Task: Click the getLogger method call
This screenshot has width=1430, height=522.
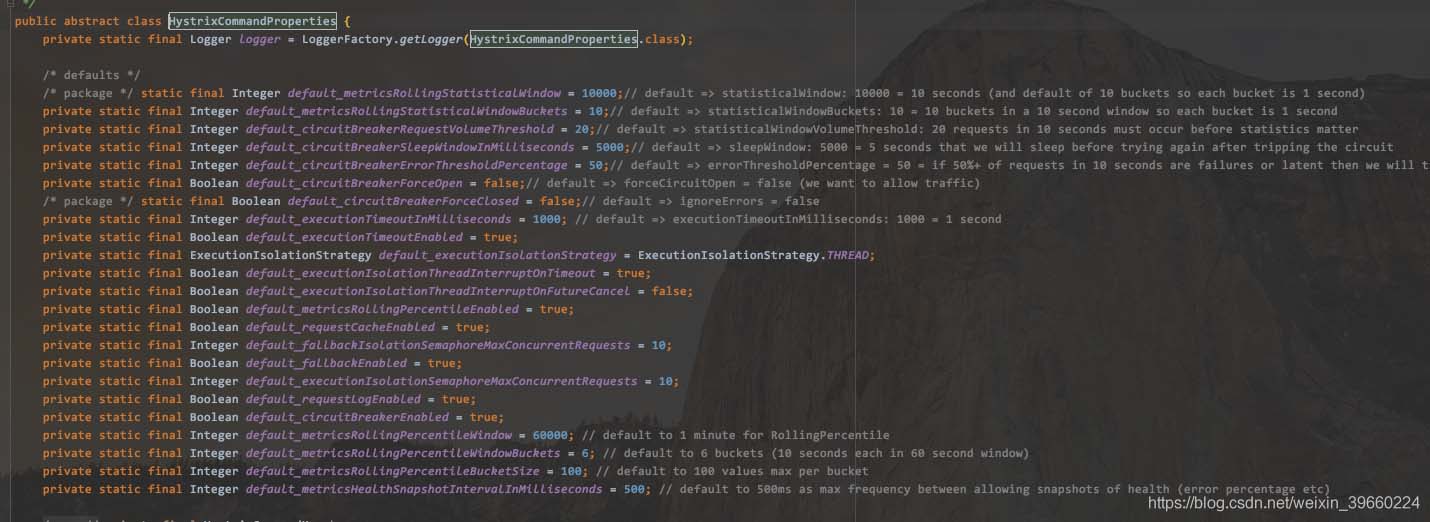Action: (431, 39)
